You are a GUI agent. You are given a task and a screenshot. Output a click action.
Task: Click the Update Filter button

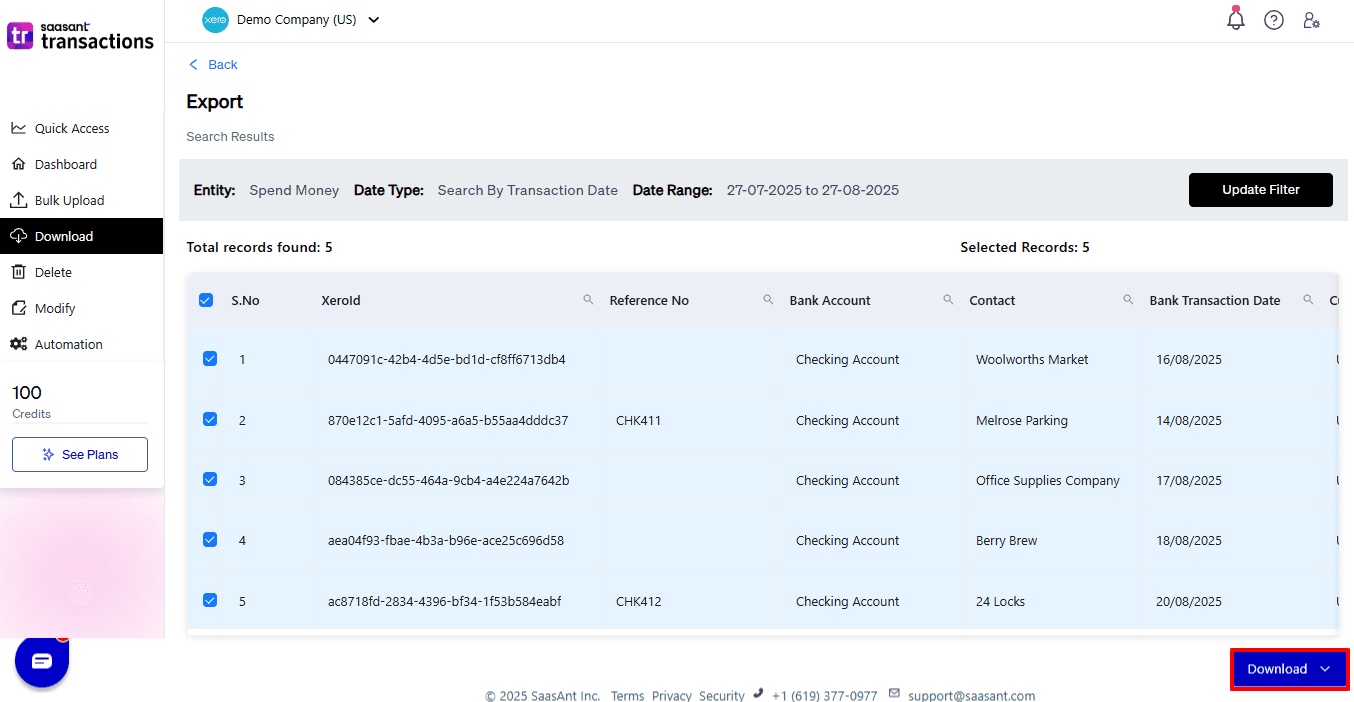coord(1260,190)
